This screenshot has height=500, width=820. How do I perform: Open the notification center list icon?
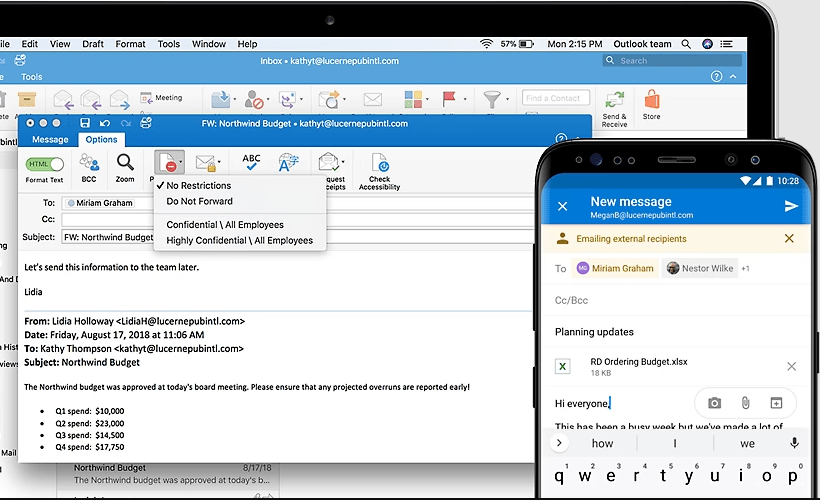pyautogui.click(x=726, y=44)
